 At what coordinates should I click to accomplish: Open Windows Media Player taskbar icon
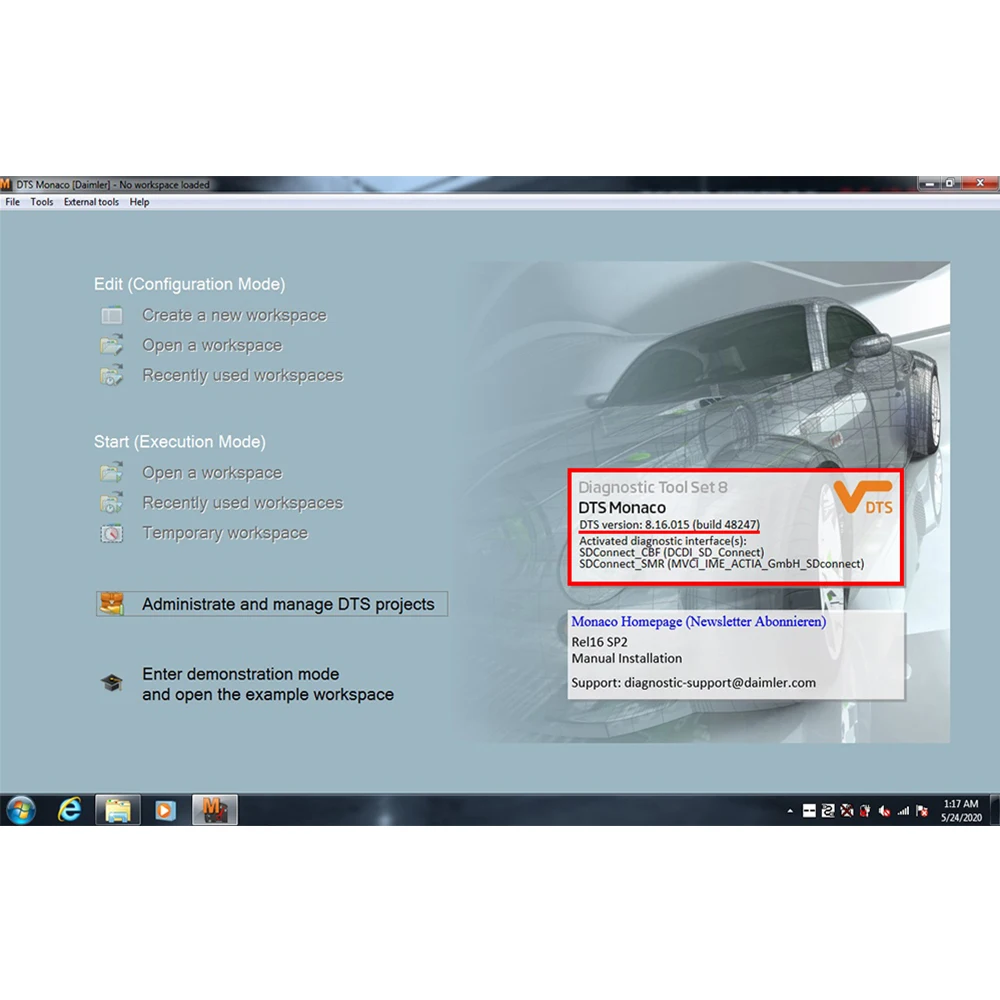pyautogui.click(x=165, y=810)
